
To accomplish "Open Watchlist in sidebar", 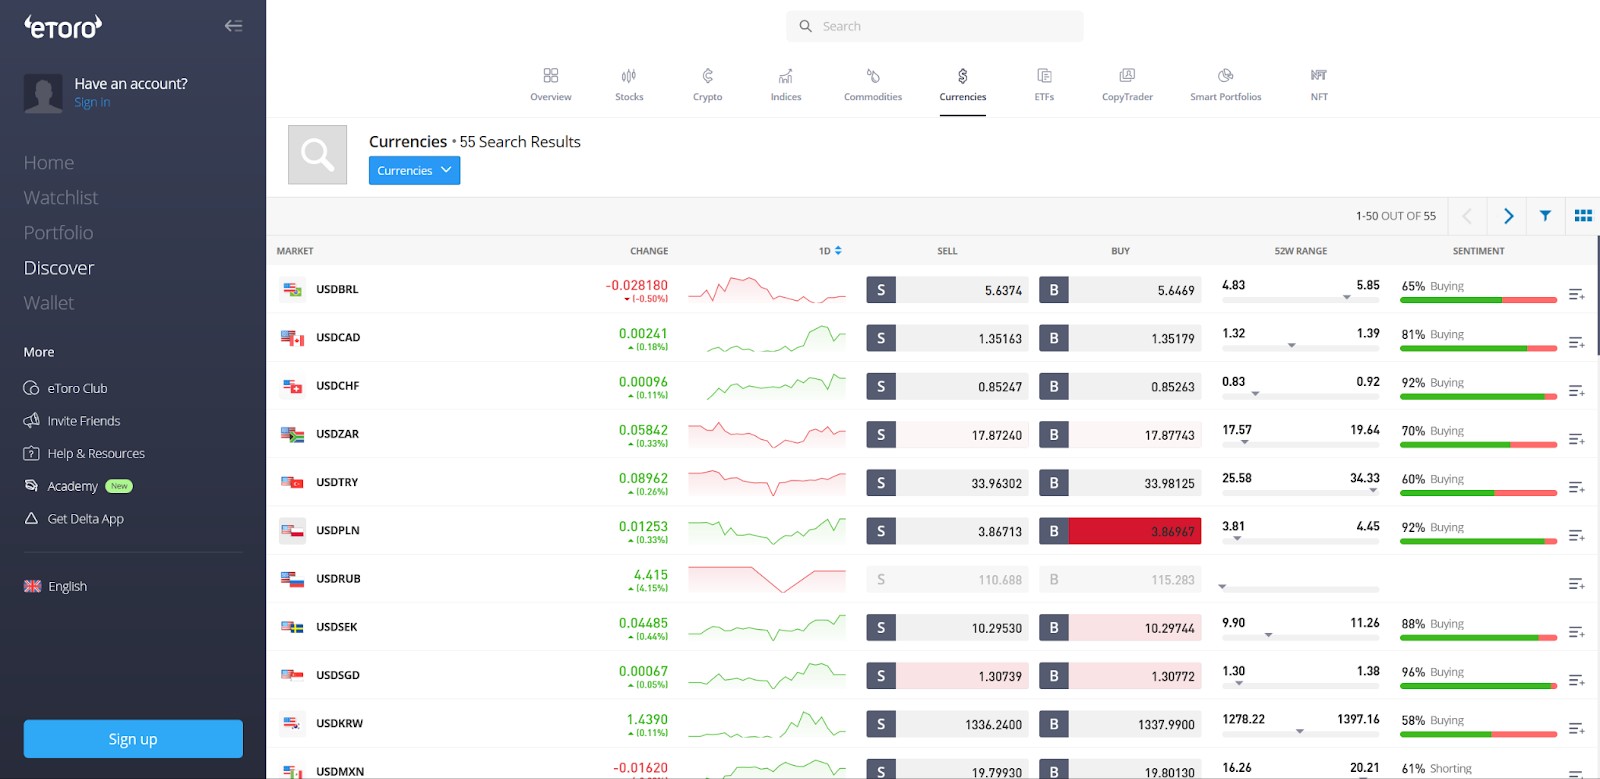I will point(61,198).
